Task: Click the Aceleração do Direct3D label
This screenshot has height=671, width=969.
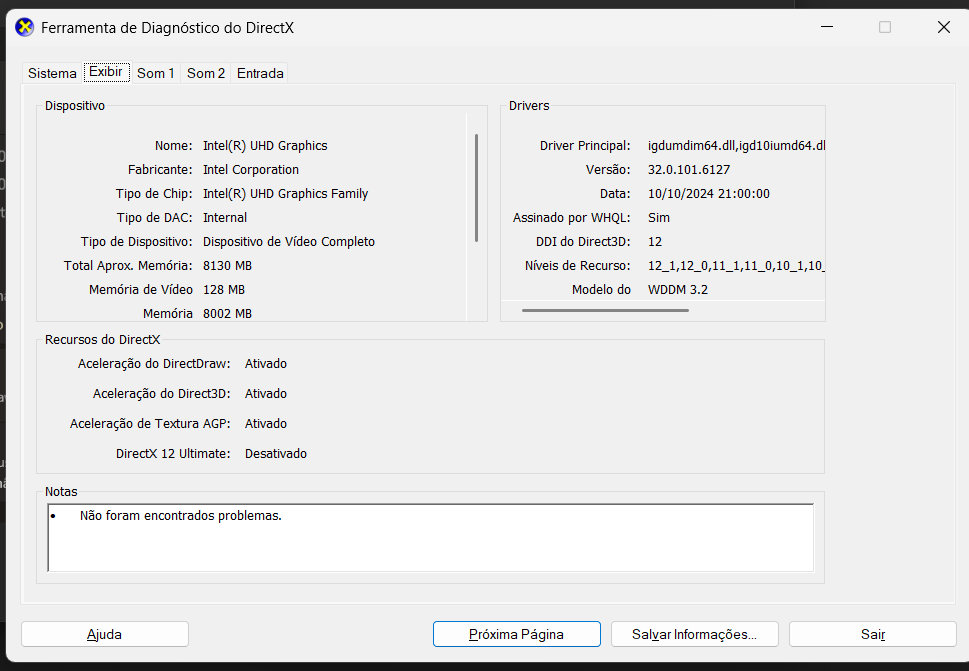Action: point(161,394)
